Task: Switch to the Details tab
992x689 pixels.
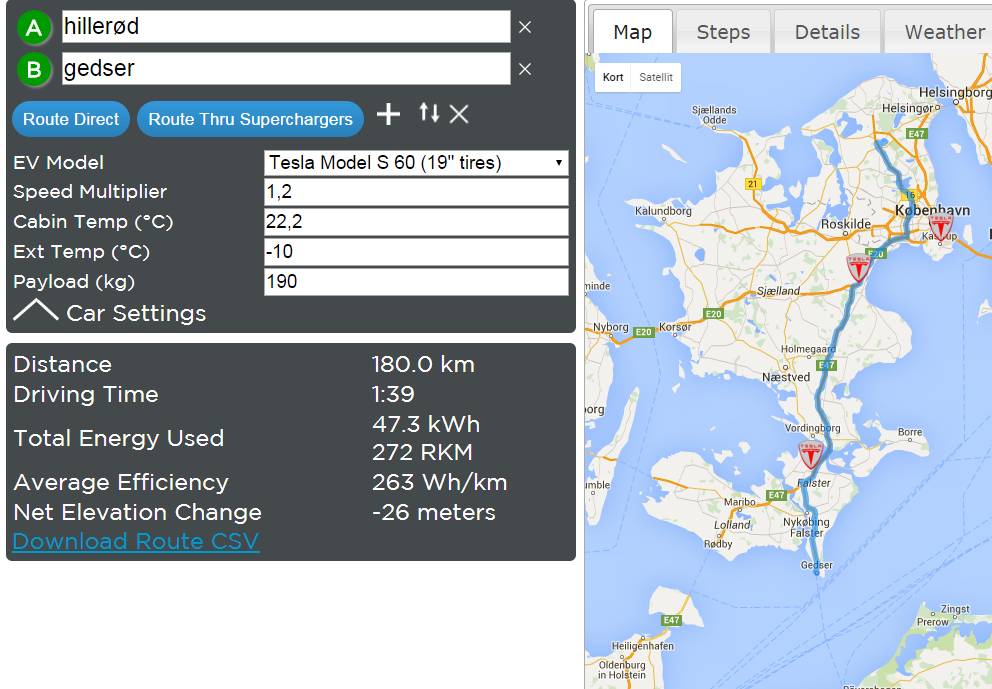Action: click(827, 32)
